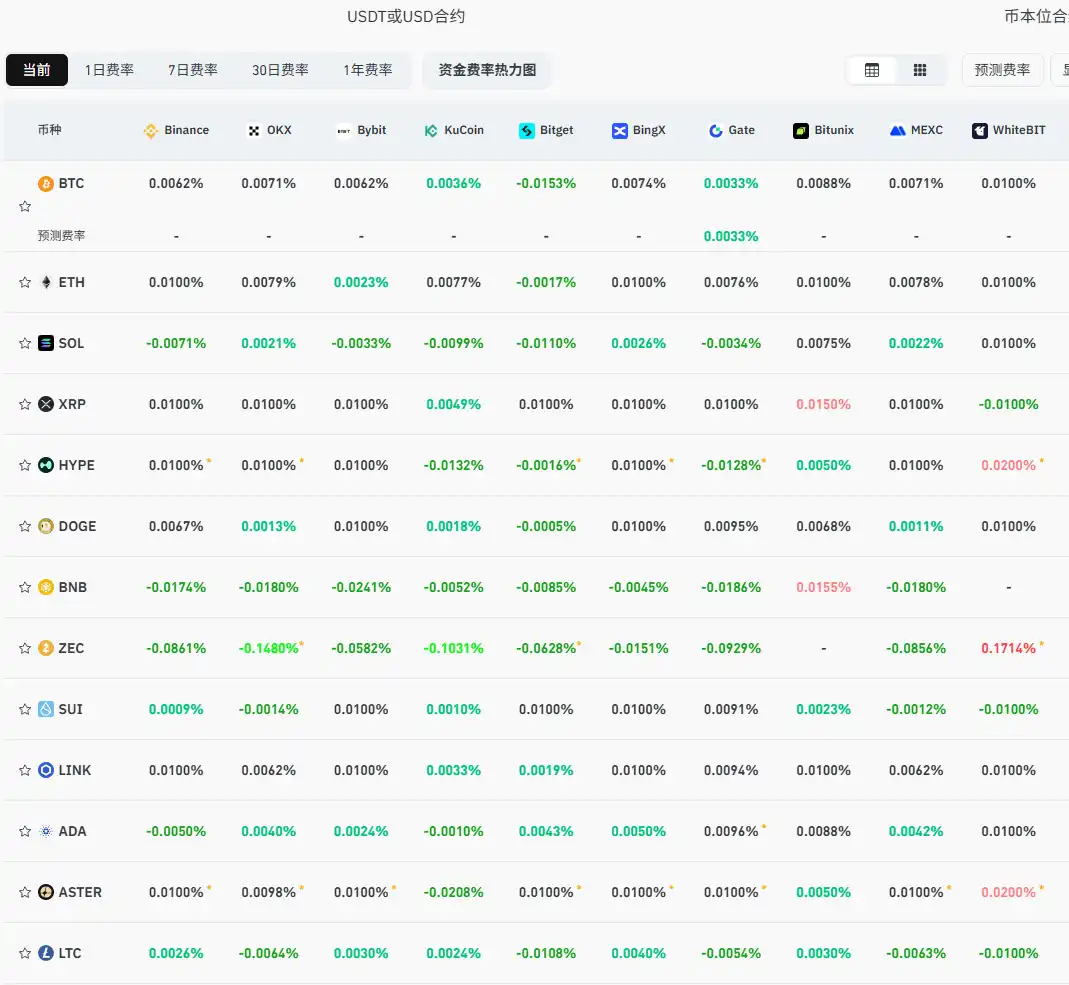
Task: Click the 预测费率 button
Action: 1002,70
